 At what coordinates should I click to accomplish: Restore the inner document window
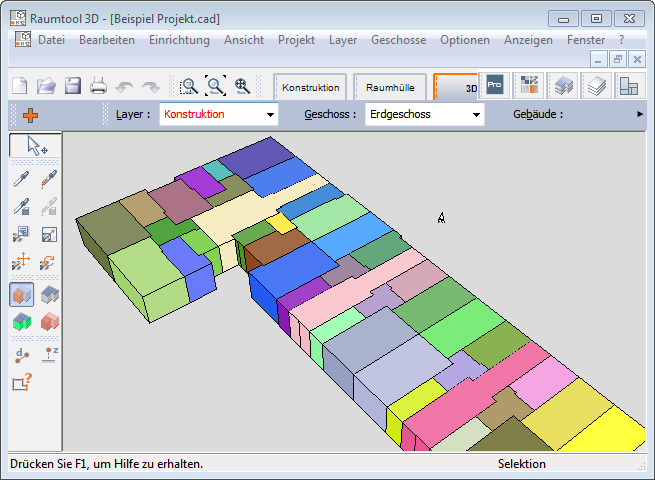pos(618,59)
